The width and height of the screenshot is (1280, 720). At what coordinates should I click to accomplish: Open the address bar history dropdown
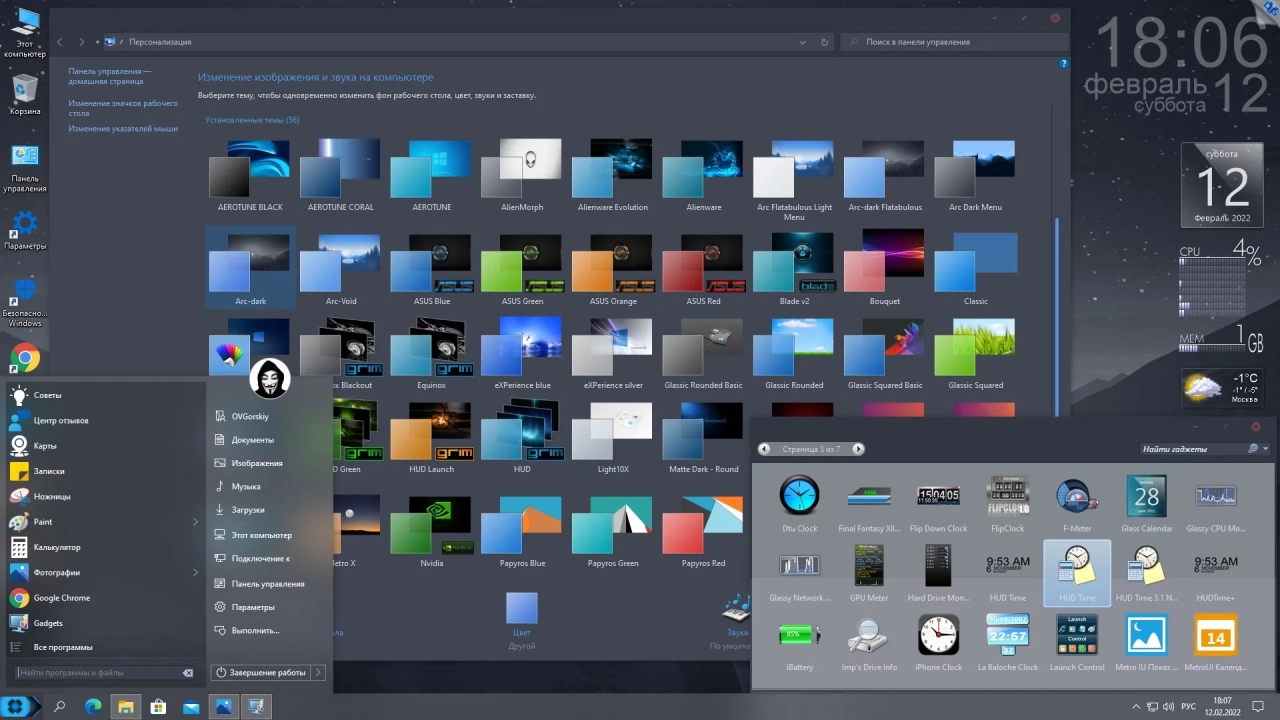(803, 42)
